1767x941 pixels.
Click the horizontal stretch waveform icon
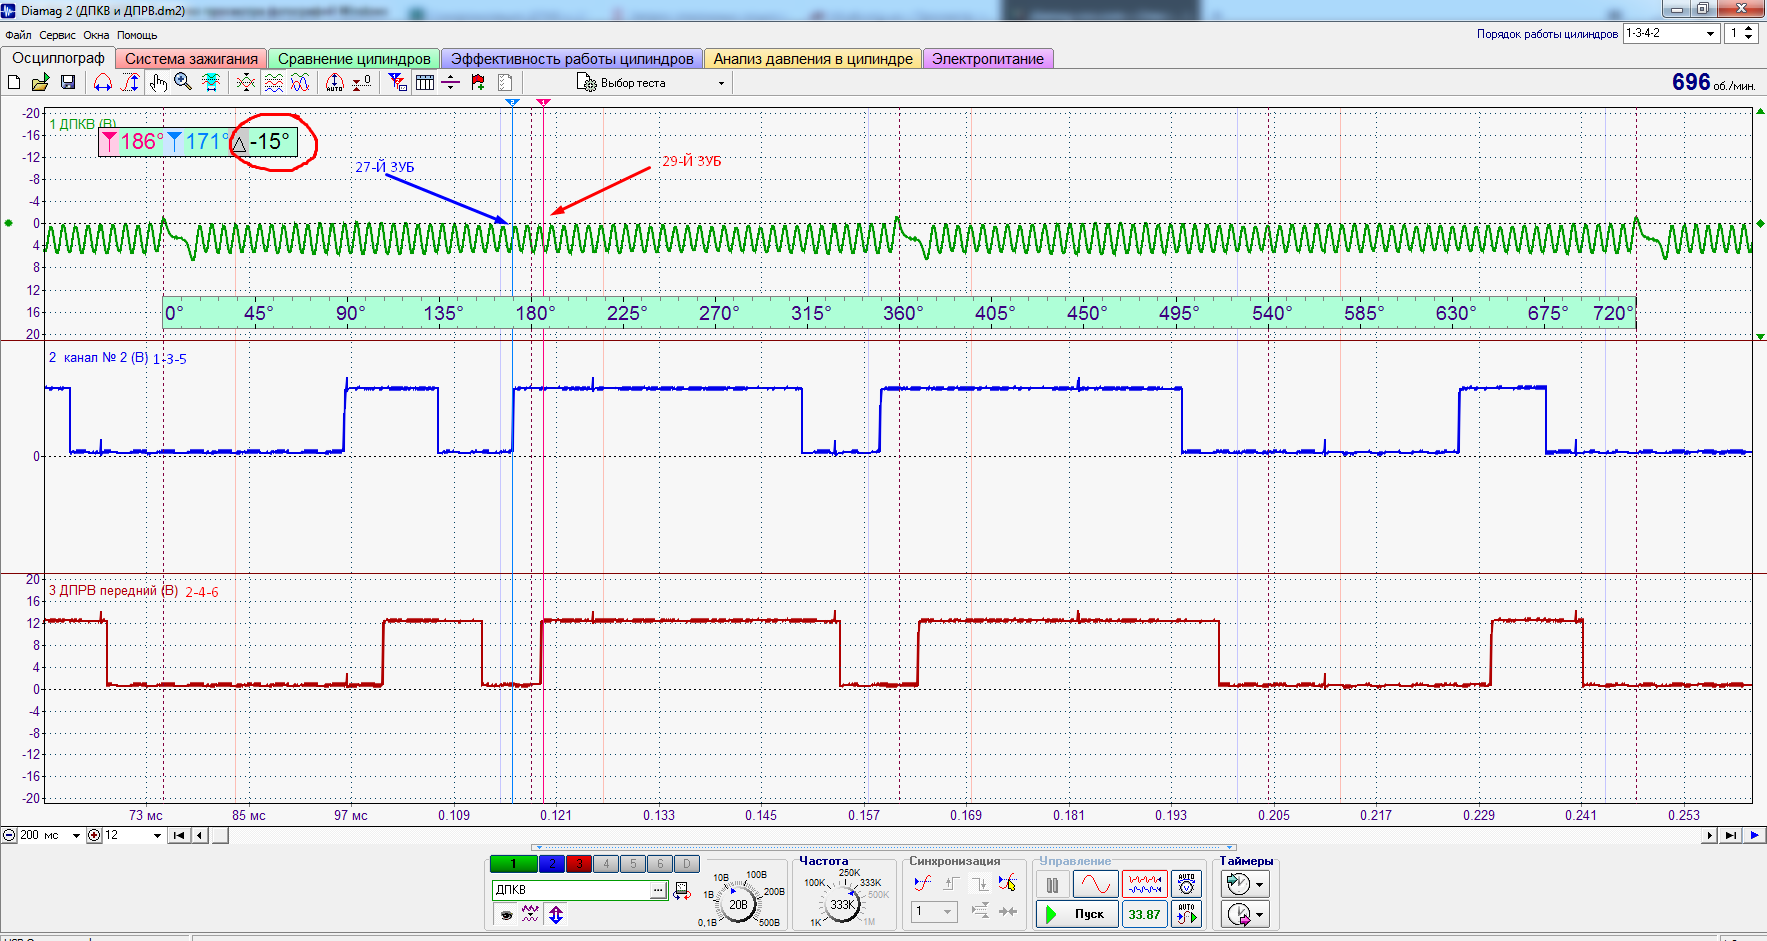point(102,82)
